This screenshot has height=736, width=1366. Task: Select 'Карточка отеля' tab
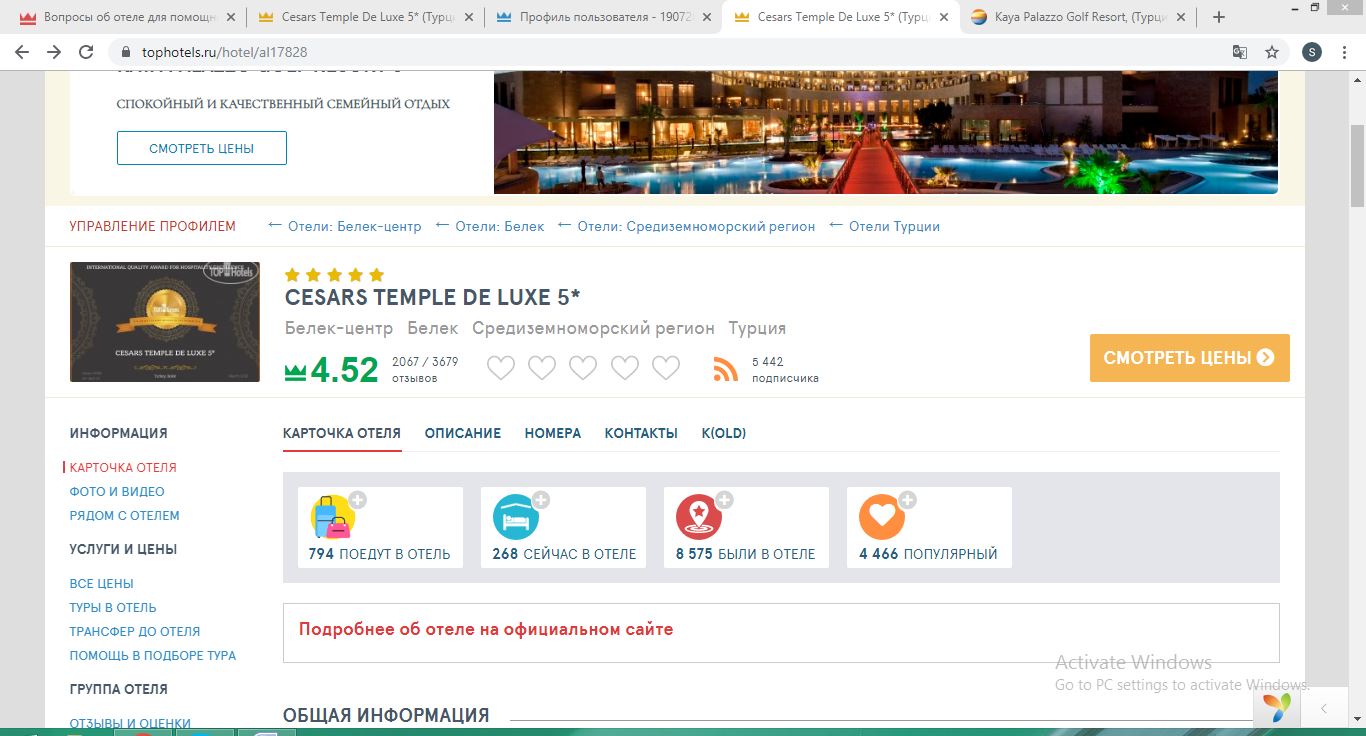[x=342, y=433]
